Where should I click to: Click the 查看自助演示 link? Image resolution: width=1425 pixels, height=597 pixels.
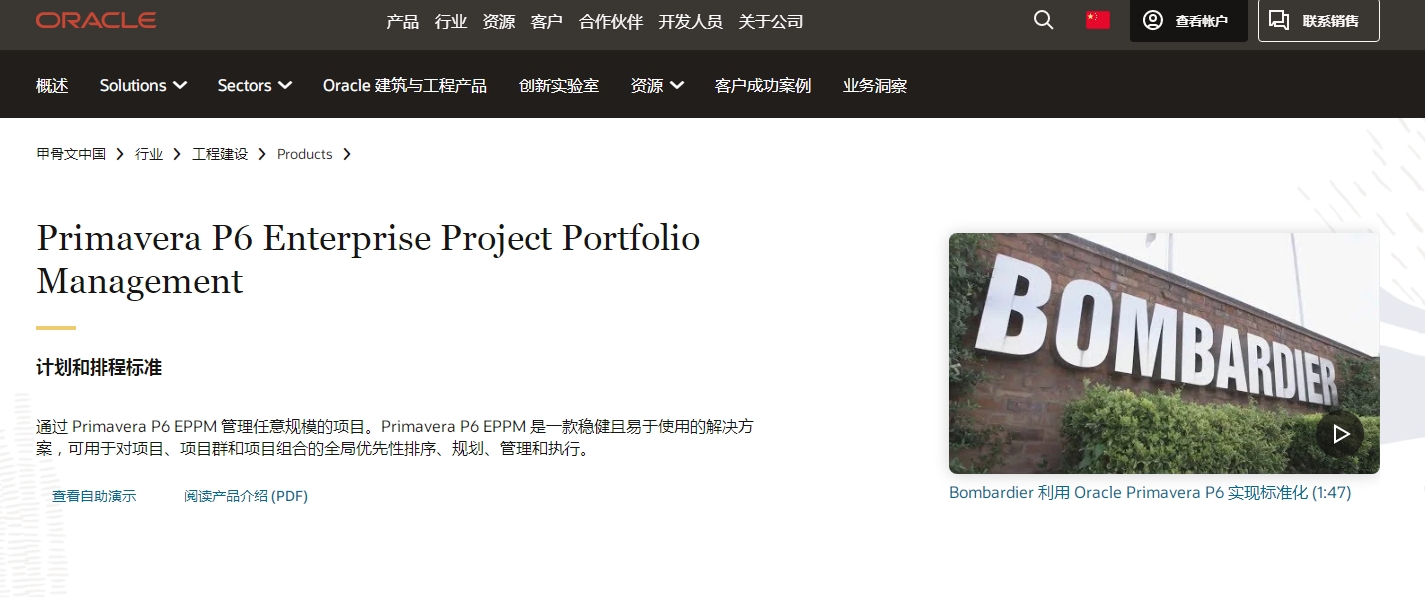click(x=94, y=496)
